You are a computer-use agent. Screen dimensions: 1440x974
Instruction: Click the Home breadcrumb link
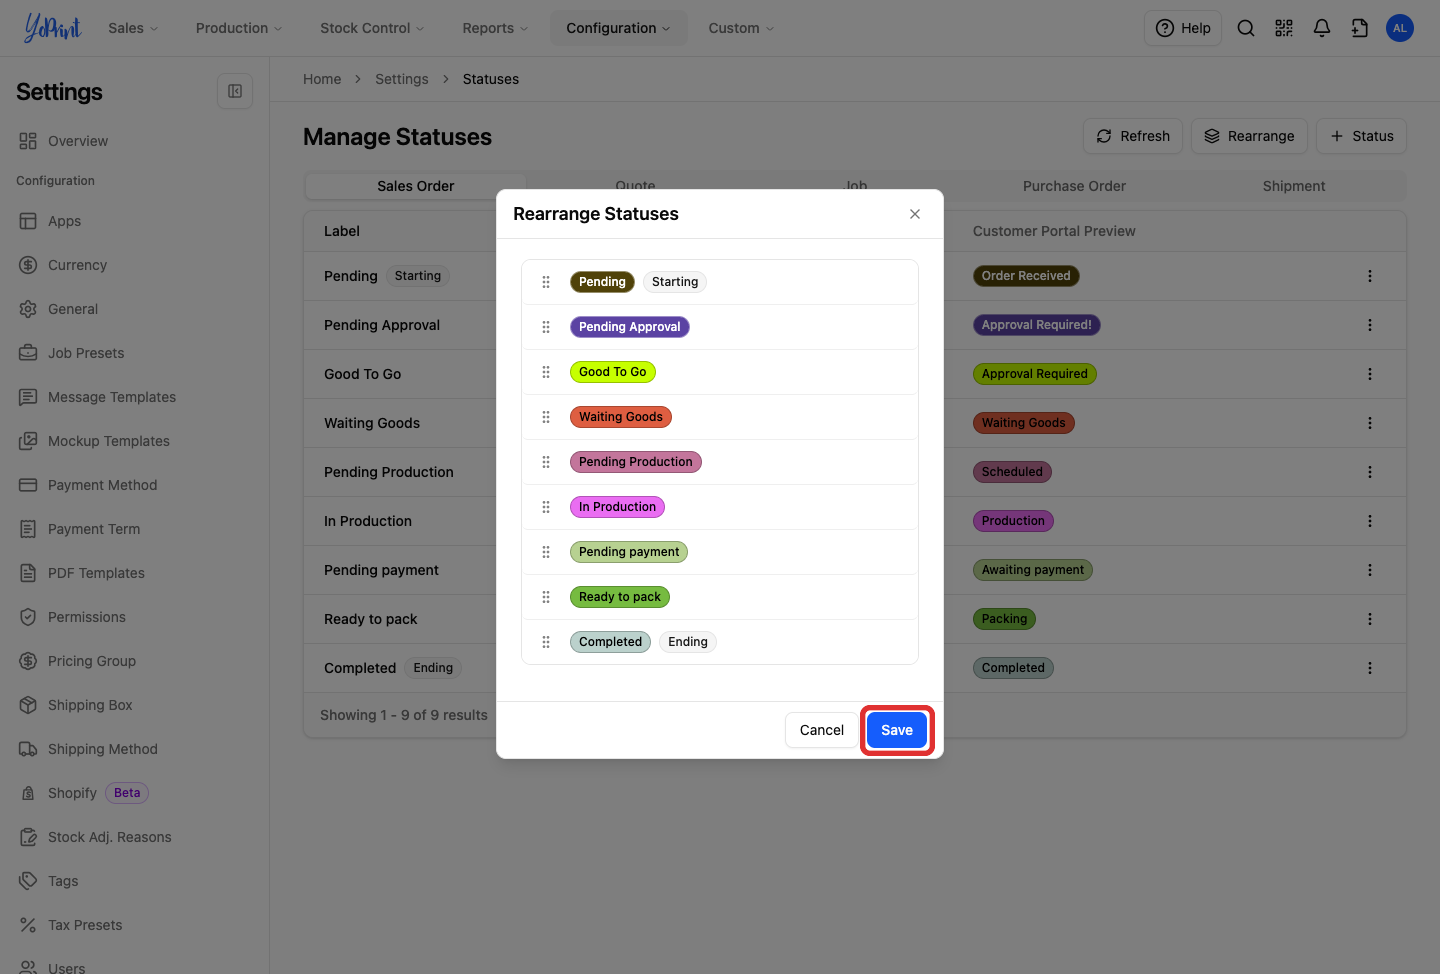(x=322, y=79)
